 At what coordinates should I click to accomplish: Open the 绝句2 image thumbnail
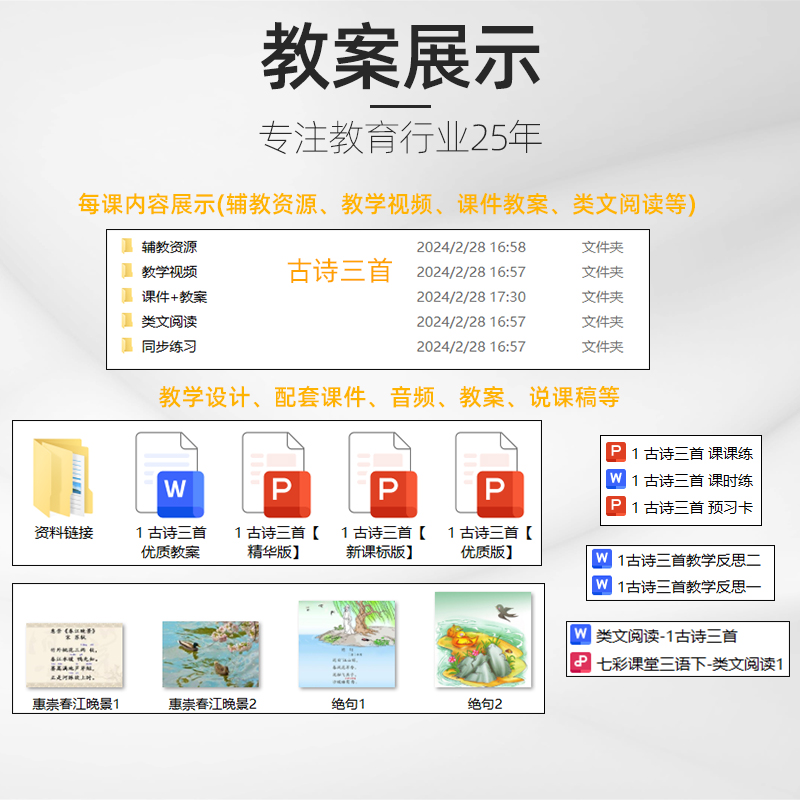[483, 640]
